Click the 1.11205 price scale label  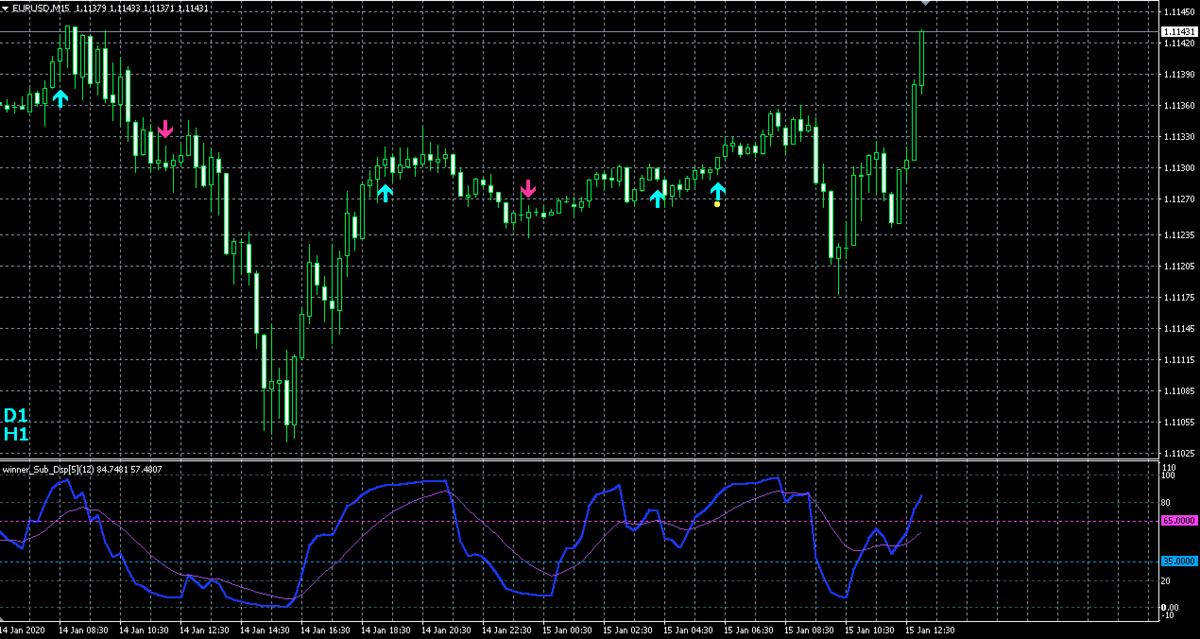(1177, 266)
